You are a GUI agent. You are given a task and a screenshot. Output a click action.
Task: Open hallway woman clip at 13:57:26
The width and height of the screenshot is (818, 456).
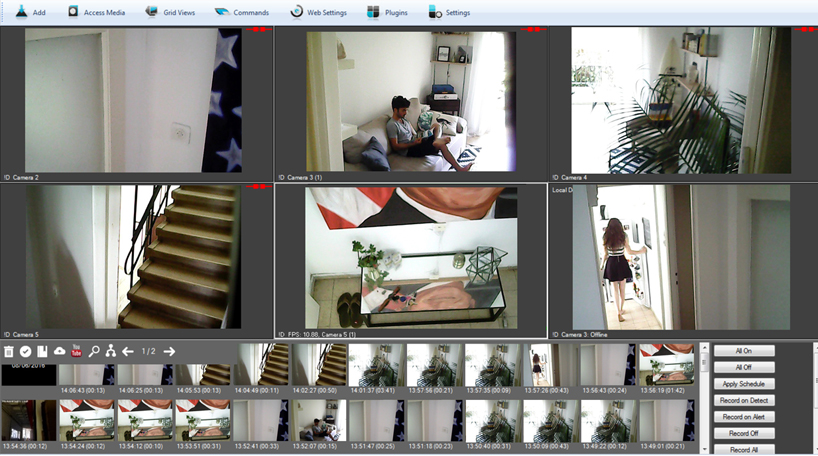coord(550,365)
